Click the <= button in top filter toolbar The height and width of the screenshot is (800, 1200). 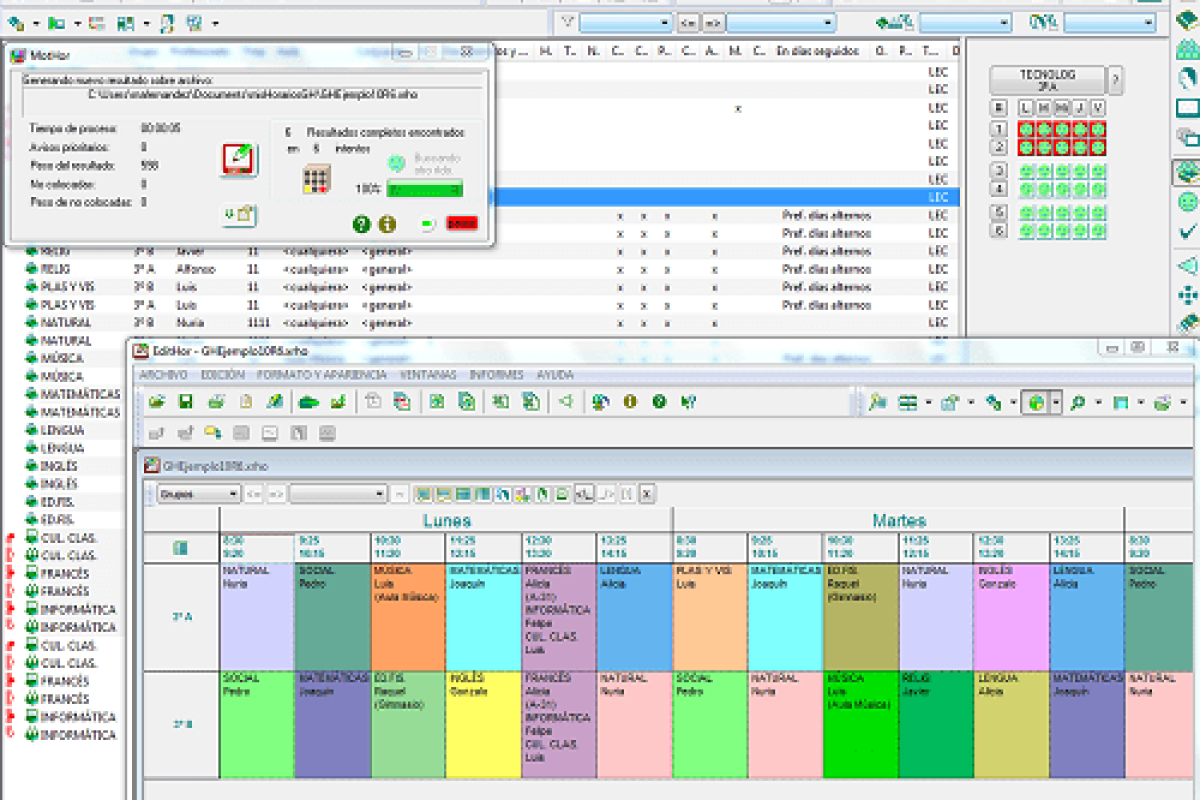(688, 22)
